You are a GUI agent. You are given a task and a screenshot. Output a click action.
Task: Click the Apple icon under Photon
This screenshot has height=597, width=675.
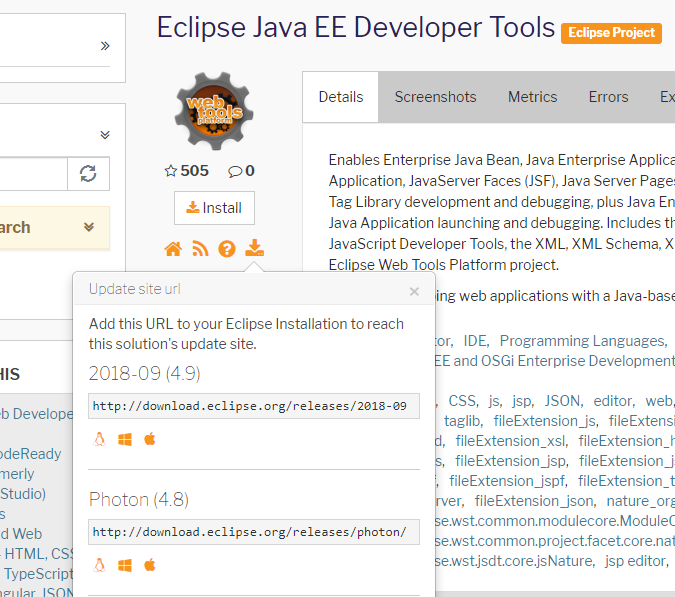click(x=150, y=565)
